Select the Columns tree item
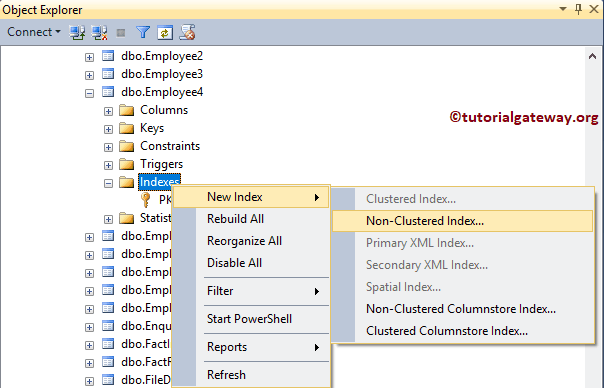Viewport: 604px width, 388px height. pos(164,110)
